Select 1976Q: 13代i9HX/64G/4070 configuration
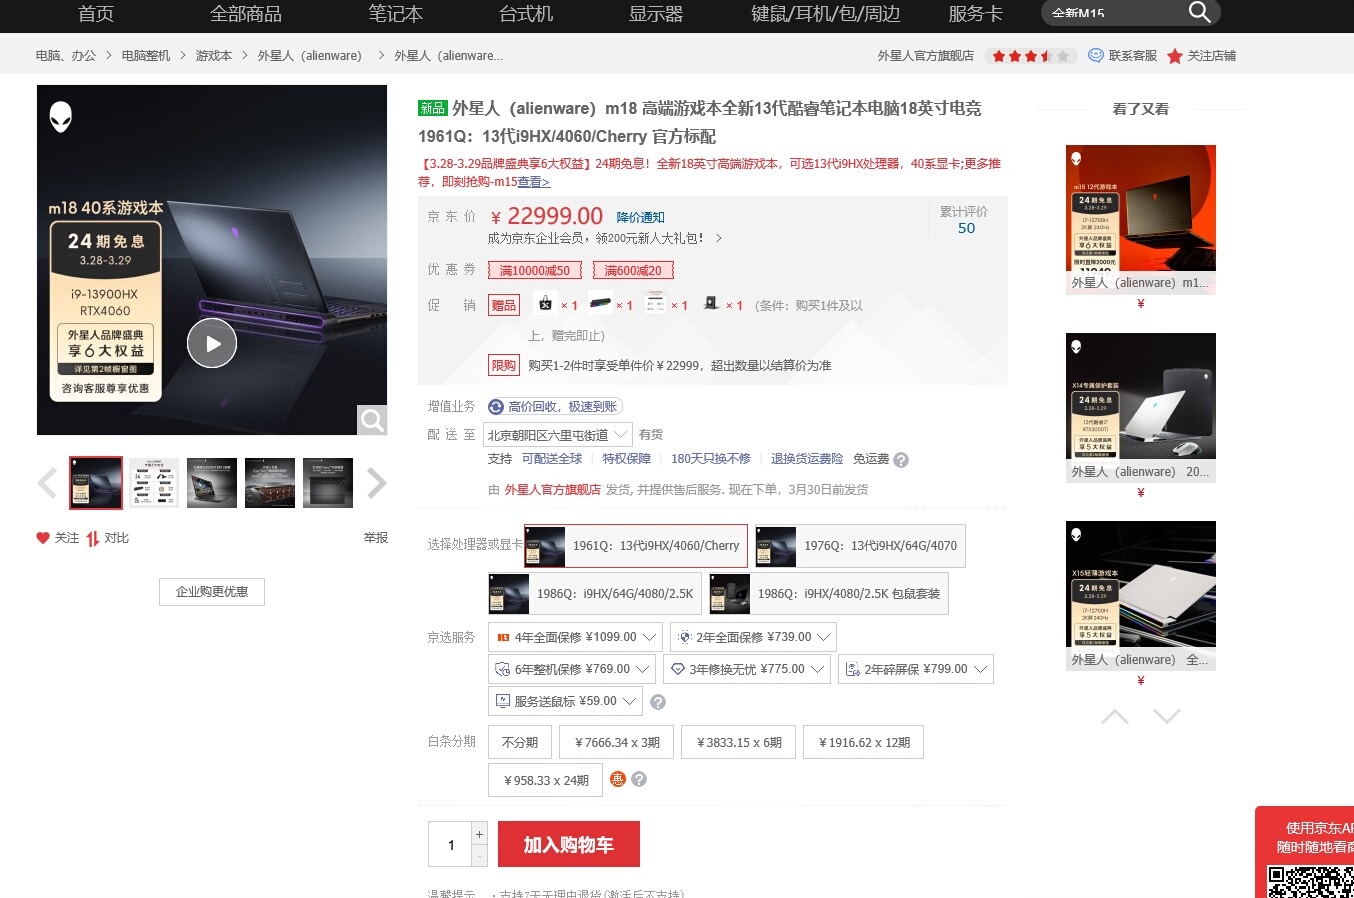Image resolution: width=1354 pixels, height=898 pixels. tap(860, 546)
